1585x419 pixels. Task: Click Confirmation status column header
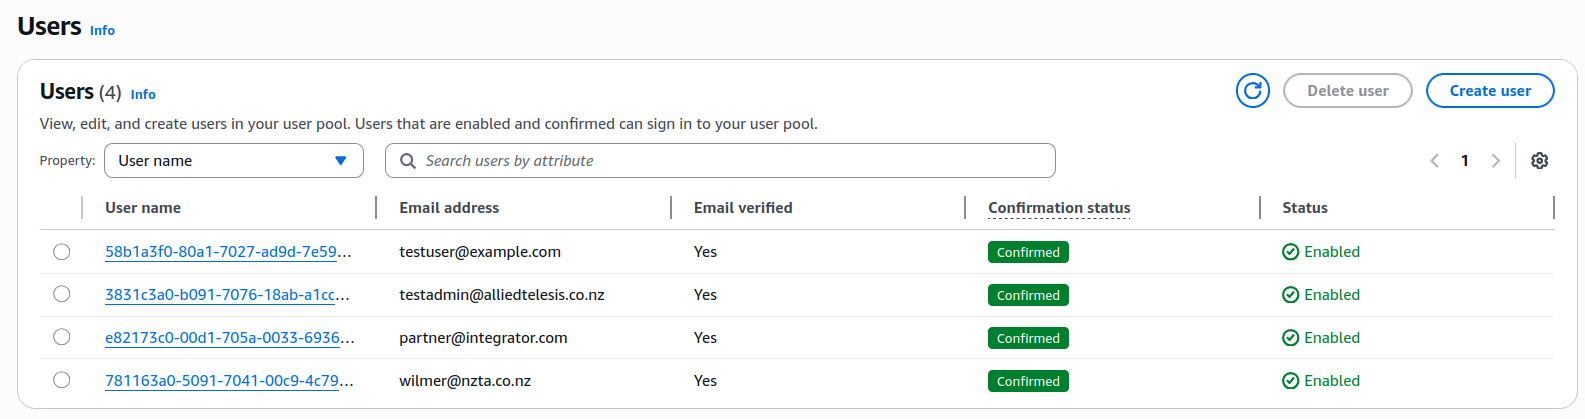point(1059,208)
